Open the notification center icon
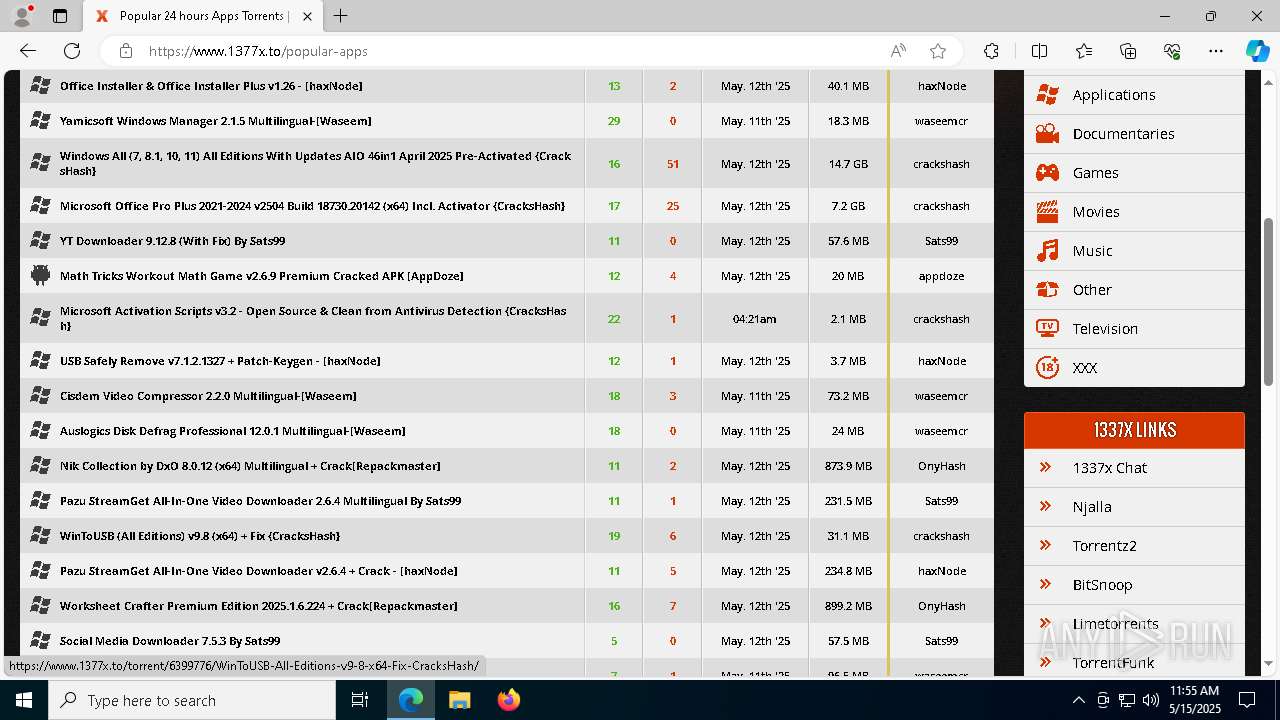This screenshot has width=1280, height=720. click(1247, 700)
